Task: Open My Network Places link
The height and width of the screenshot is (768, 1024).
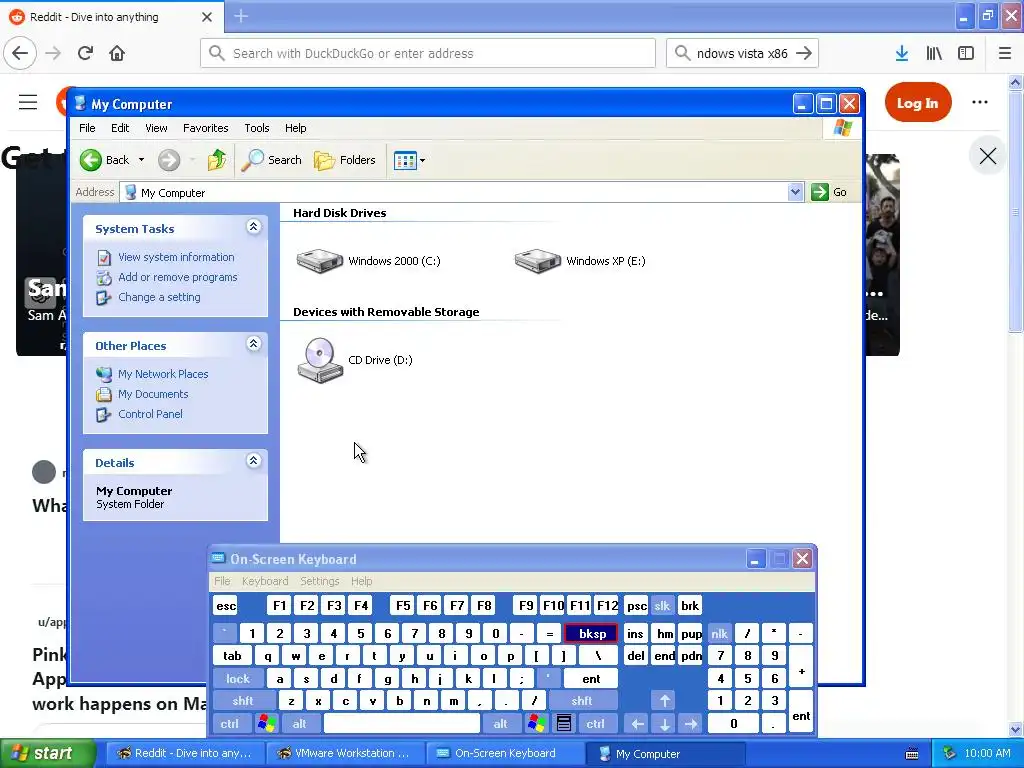Action: click(163, 374)
